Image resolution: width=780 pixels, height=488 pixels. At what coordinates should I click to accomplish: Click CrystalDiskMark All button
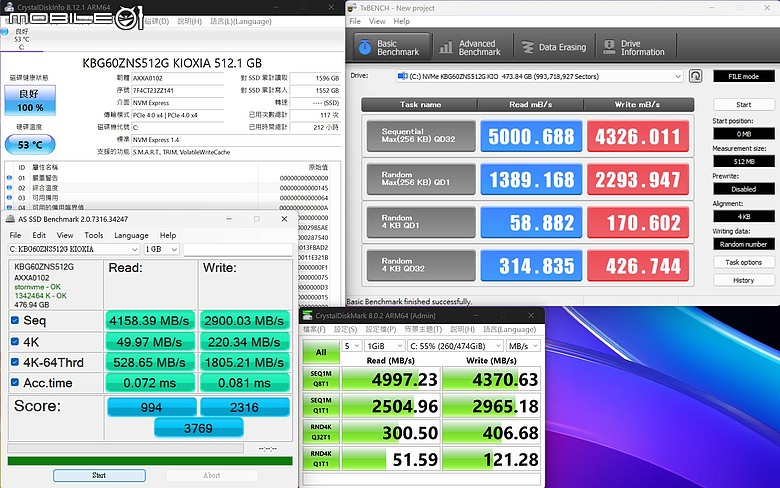click(321, 352)
